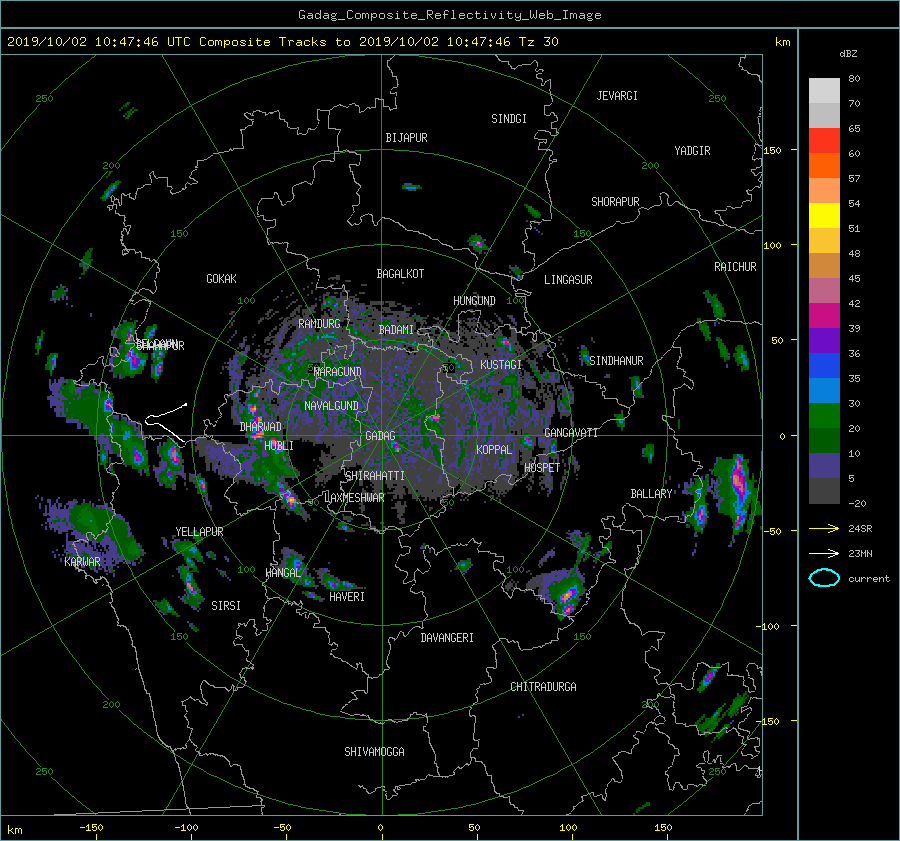Click the DAVANGERI city label
900x841 pixels.
point(447,638)
